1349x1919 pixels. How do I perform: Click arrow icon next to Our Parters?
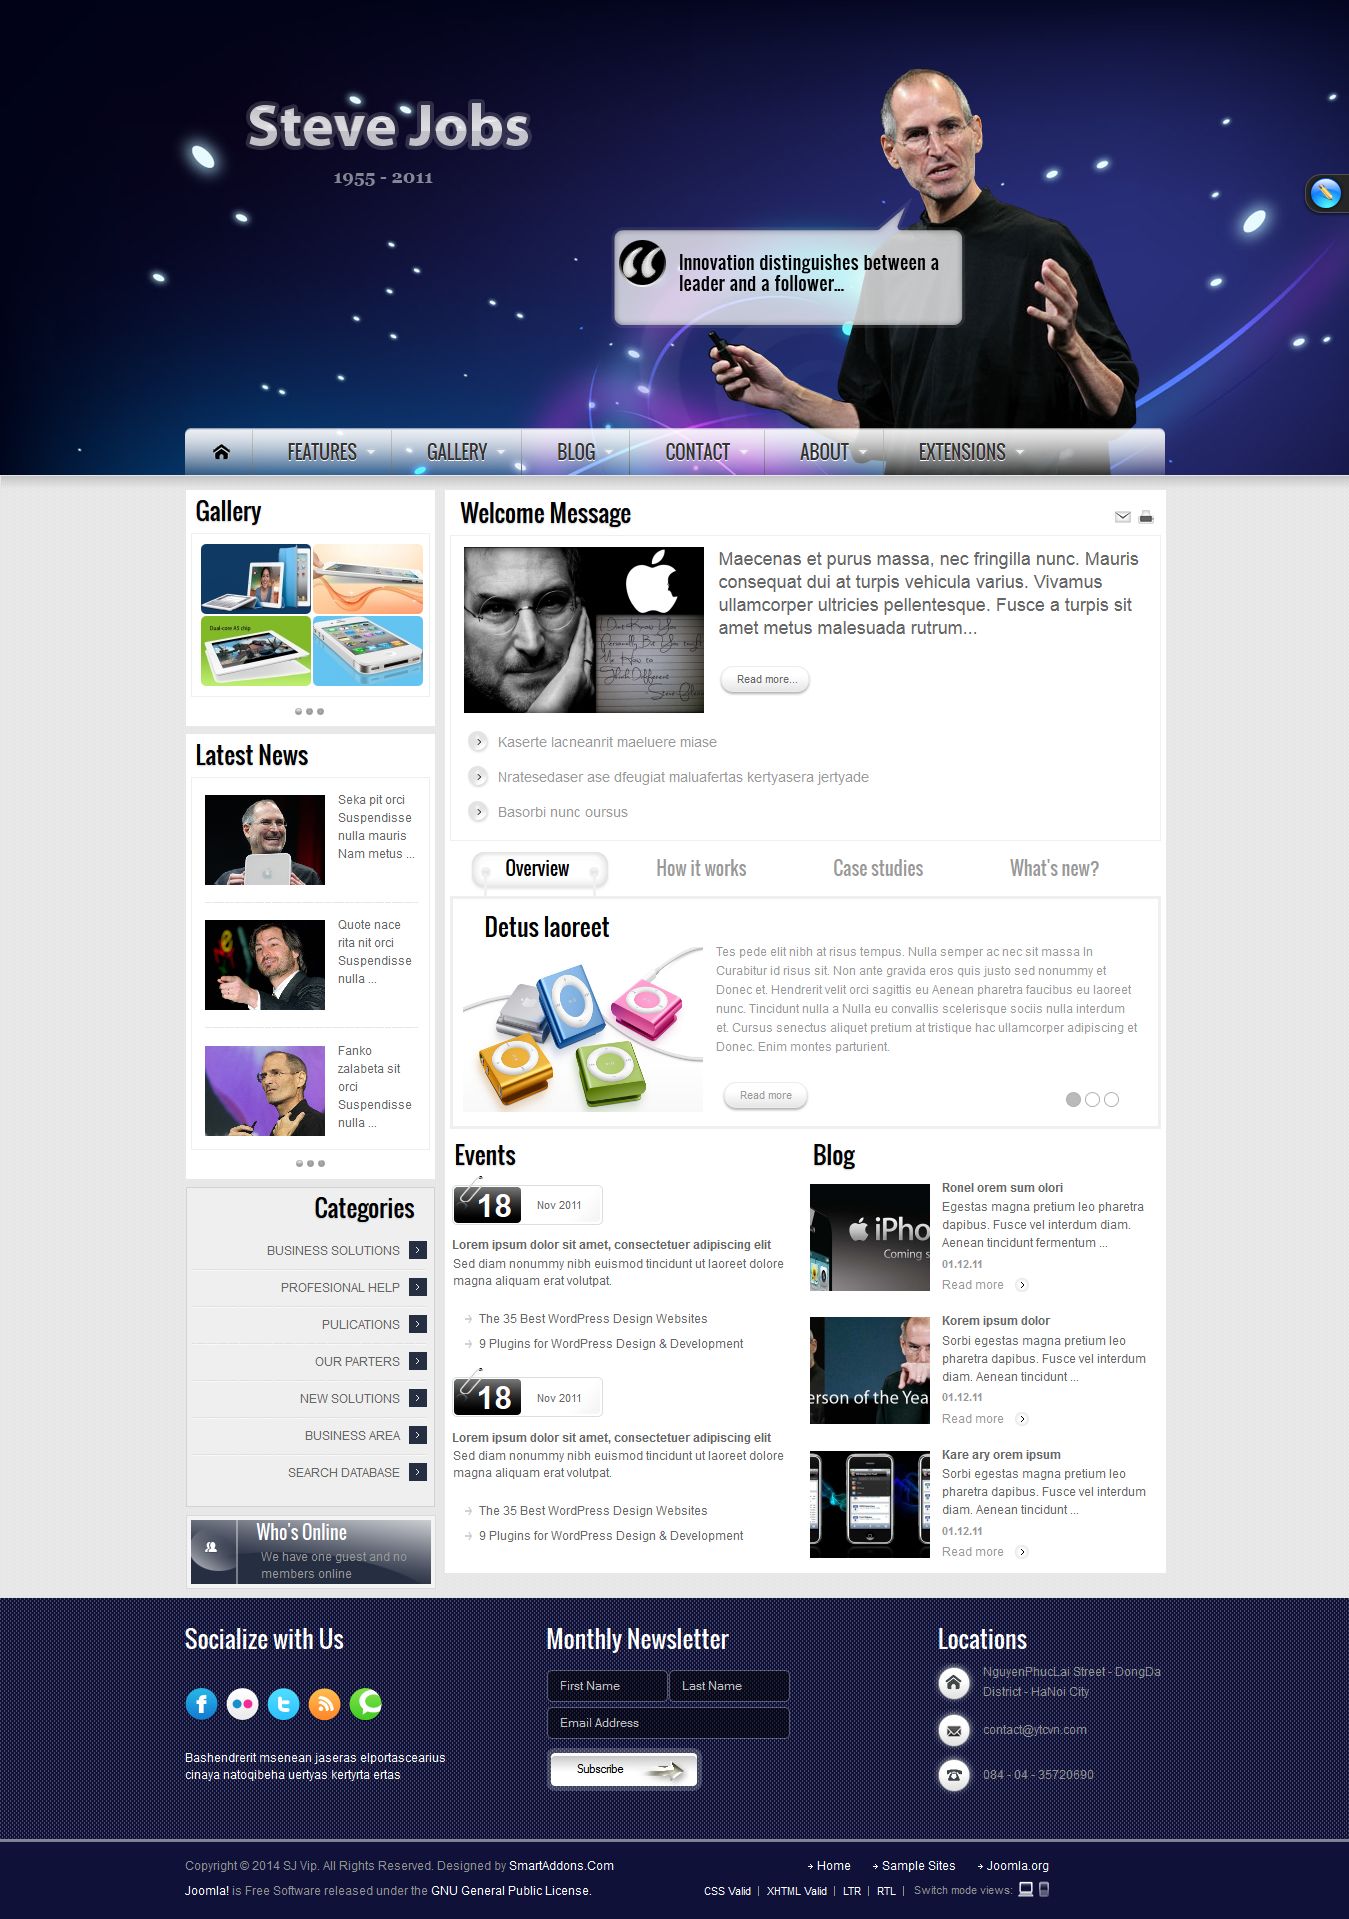tap(418, 1361)
